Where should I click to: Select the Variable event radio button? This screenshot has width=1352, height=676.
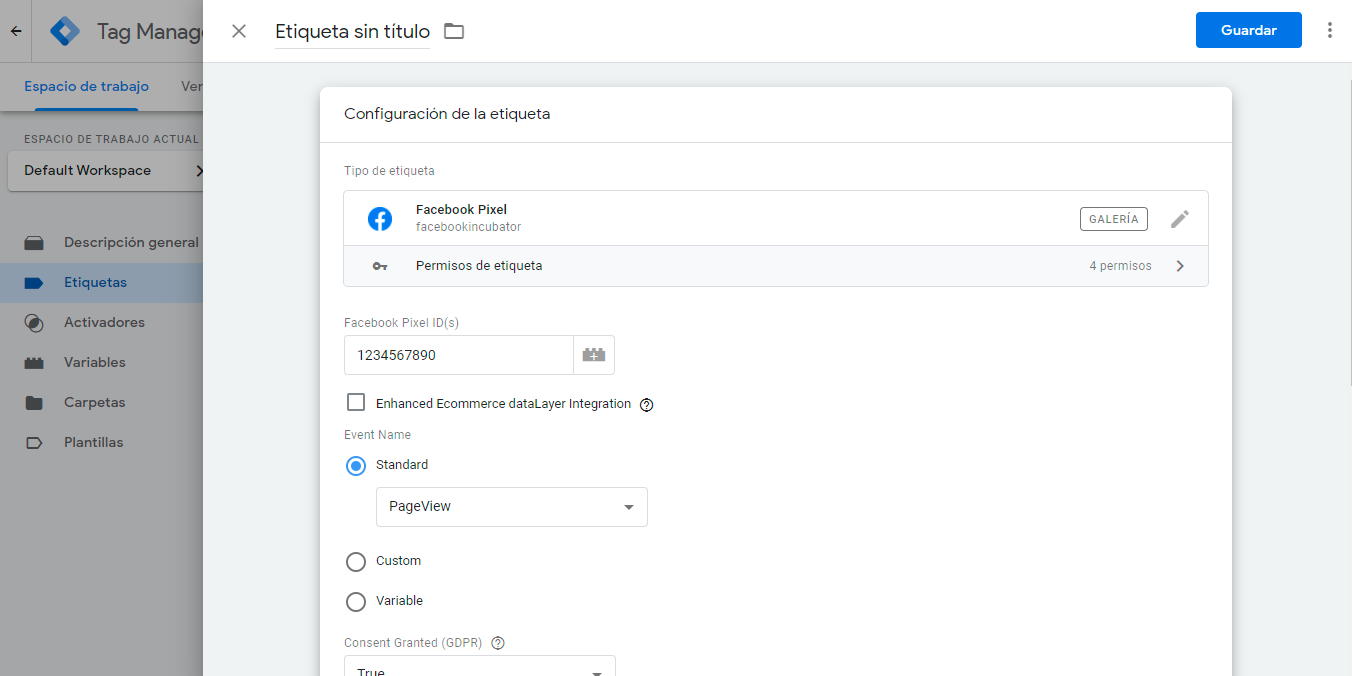[355, 602]
